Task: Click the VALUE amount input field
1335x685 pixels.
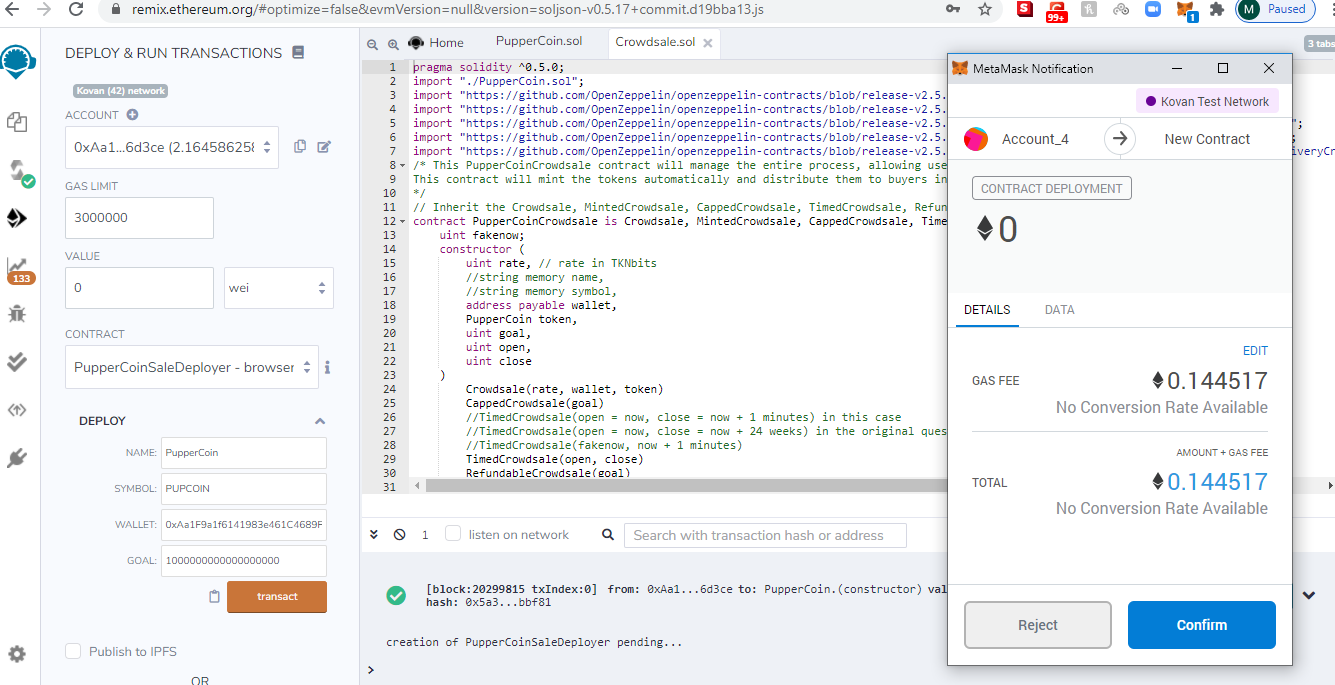Action: (x=139, y=288)
